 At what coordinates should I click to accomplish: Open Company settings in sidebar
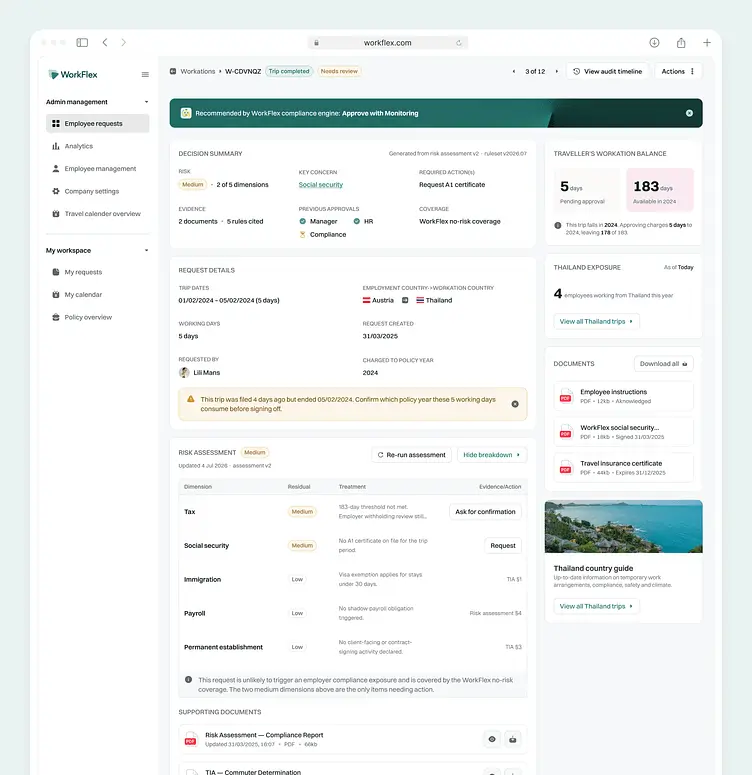tap(97, 191)
